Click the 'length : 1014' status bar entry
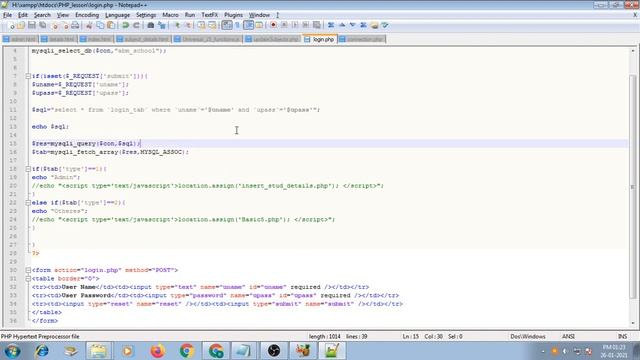This screenshot has height=360, width=640. [x=324, y=337]
